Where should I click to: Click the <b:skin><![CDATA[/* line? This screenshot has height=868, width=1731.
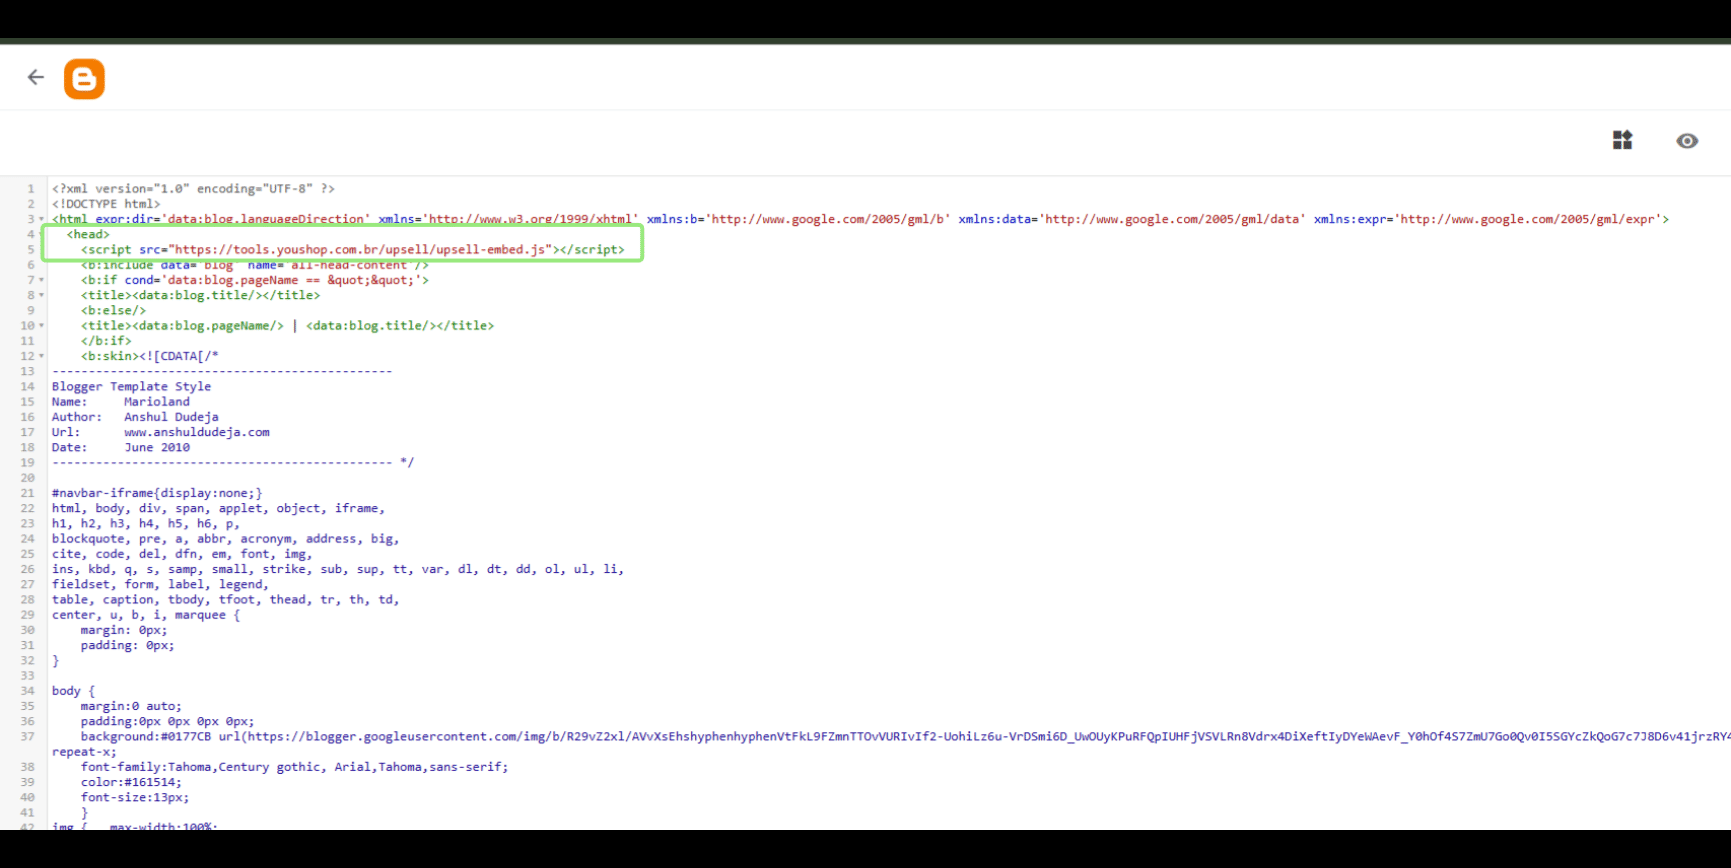pos(150,356)
